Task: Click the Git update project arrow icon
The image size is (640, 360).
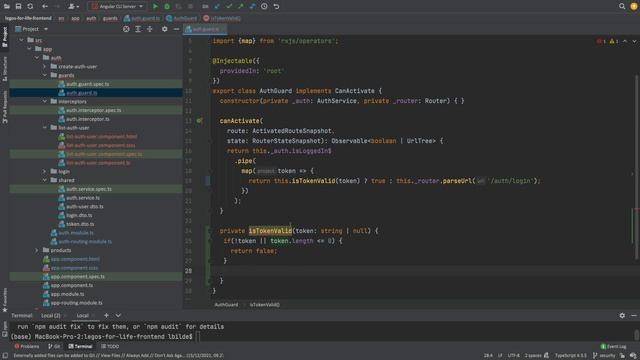Action: 217,7
